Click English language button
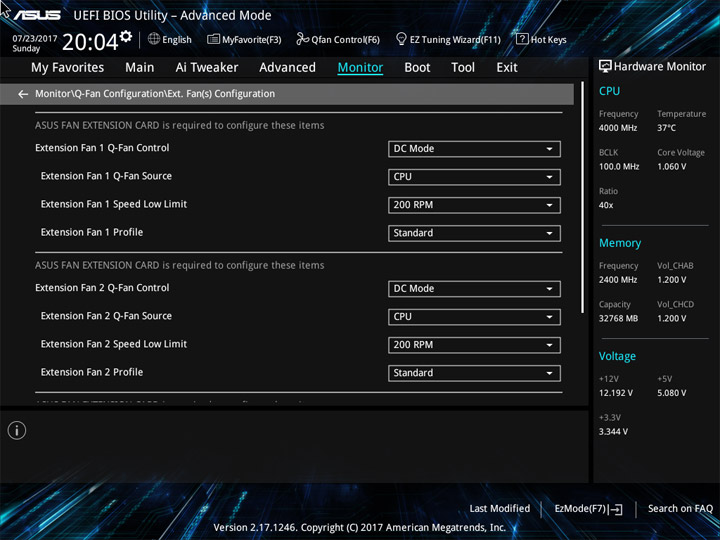This screenshot has height=540, width=720. 170,39
